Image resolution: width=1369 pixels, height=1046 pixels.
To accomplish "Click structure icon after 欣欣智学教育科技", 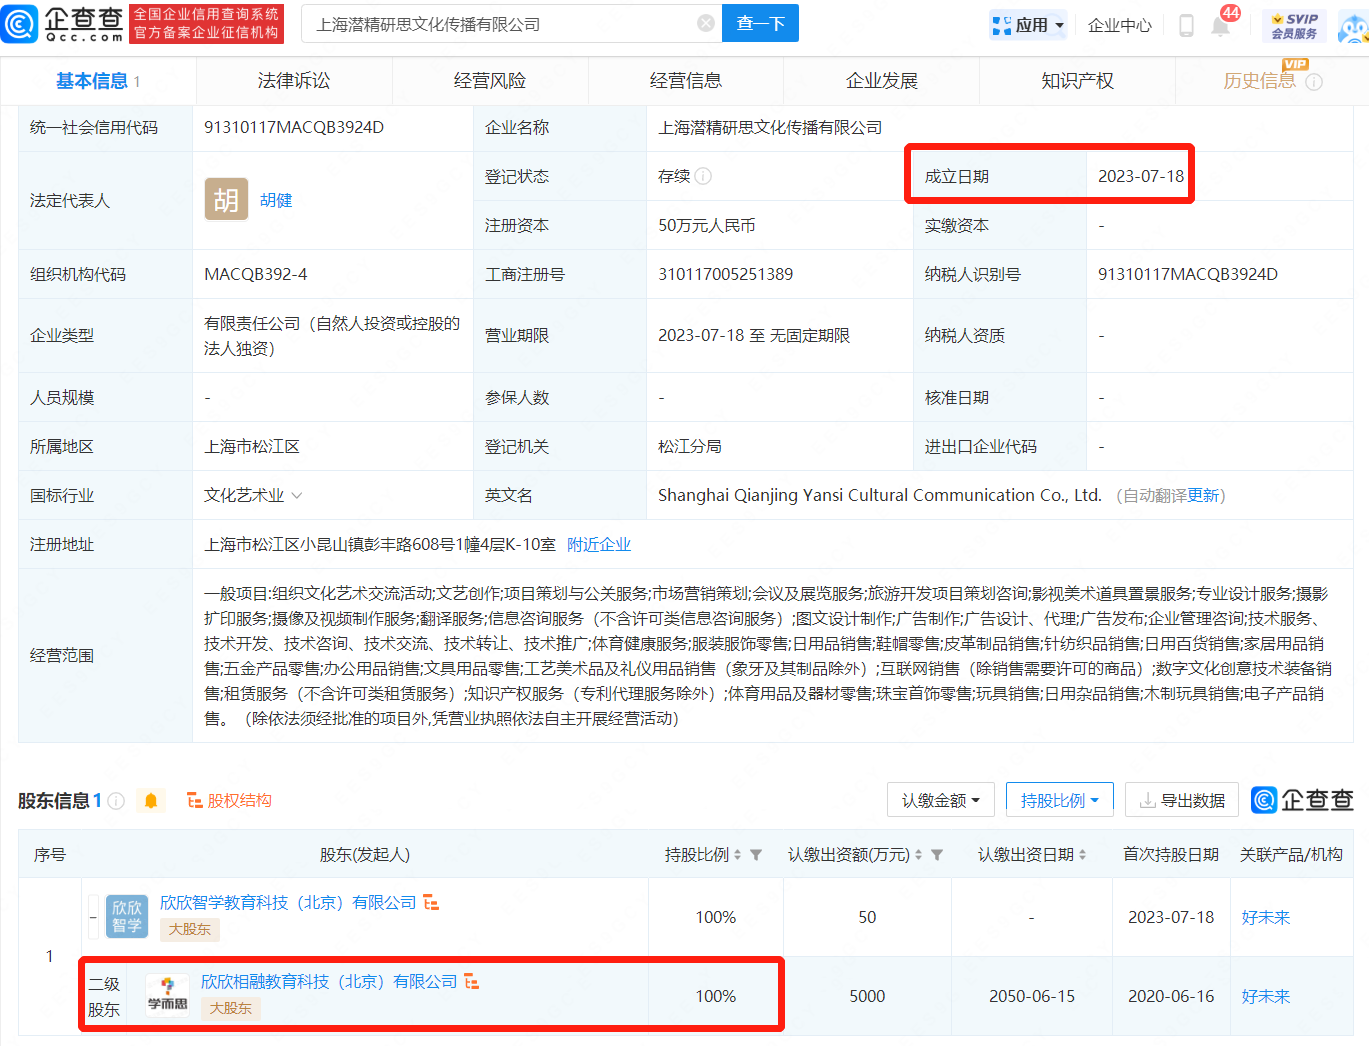I will [x=431, y=902].
